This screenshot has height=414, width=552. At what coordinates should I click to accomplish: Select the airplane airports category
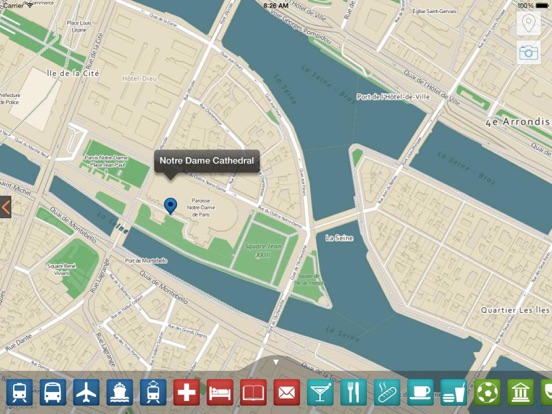coord(86,392)
